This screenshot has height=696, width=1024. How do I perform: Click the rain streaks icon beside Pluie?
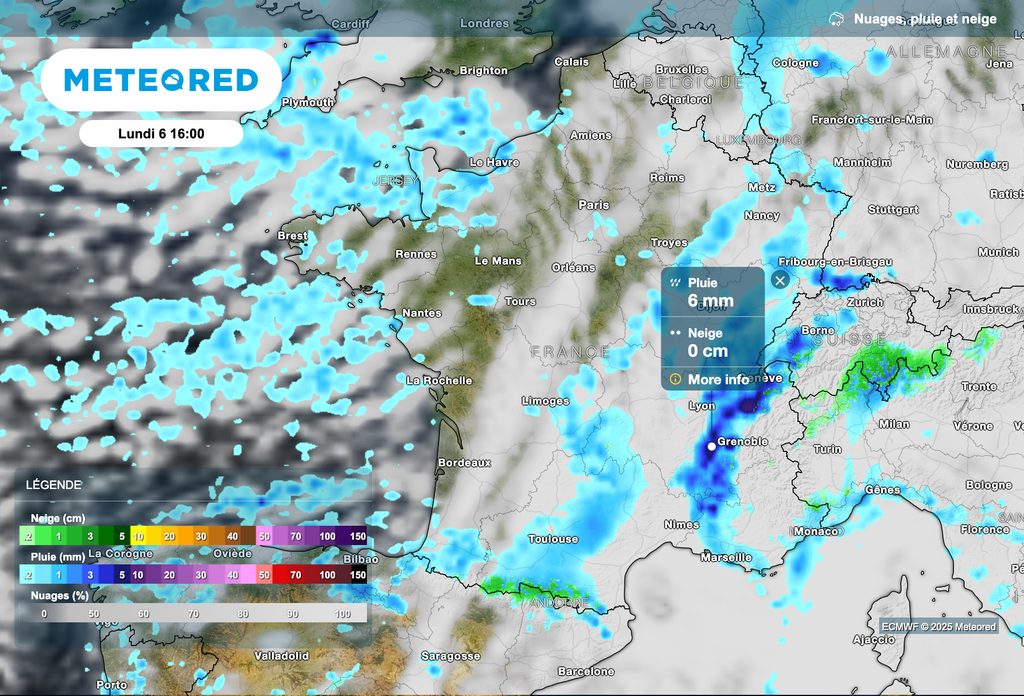click(677, 282)
